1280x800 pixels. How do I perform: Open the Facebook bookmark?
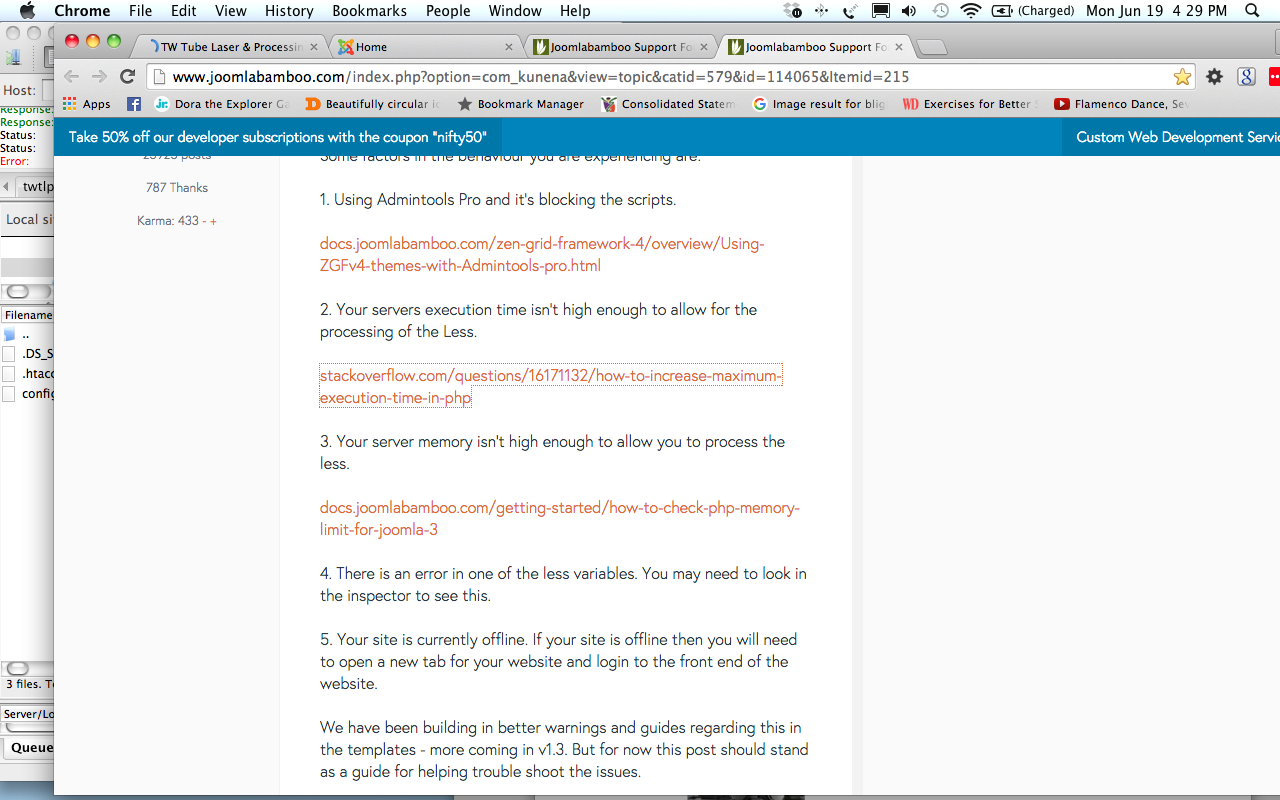point(134,104)
